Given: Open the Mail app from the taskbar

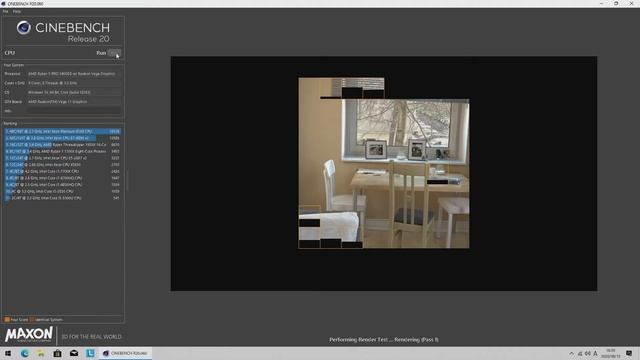Looking at the screenshot, I should pos(74,353).
